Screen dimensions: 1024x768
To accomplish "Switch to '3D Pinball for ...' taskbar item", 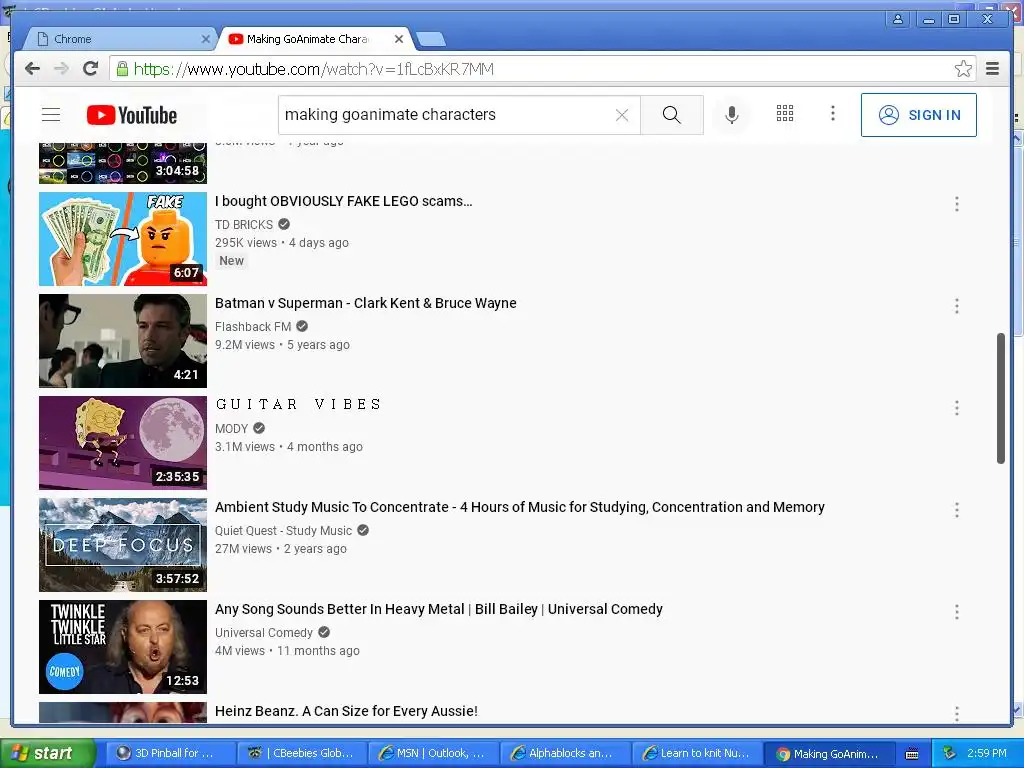I will (x=168, y=754).
